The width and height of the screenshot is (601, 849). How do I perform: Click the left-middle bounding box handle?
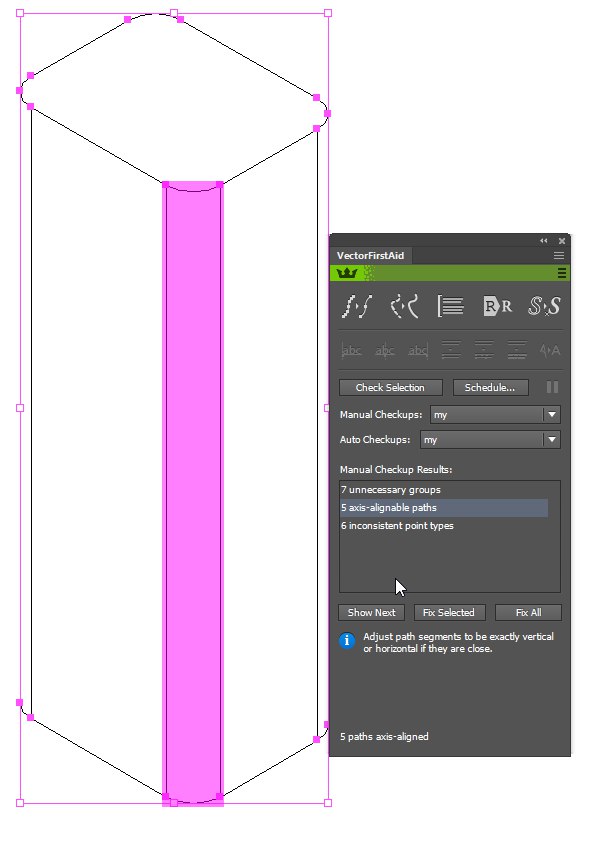coord(20,408)
